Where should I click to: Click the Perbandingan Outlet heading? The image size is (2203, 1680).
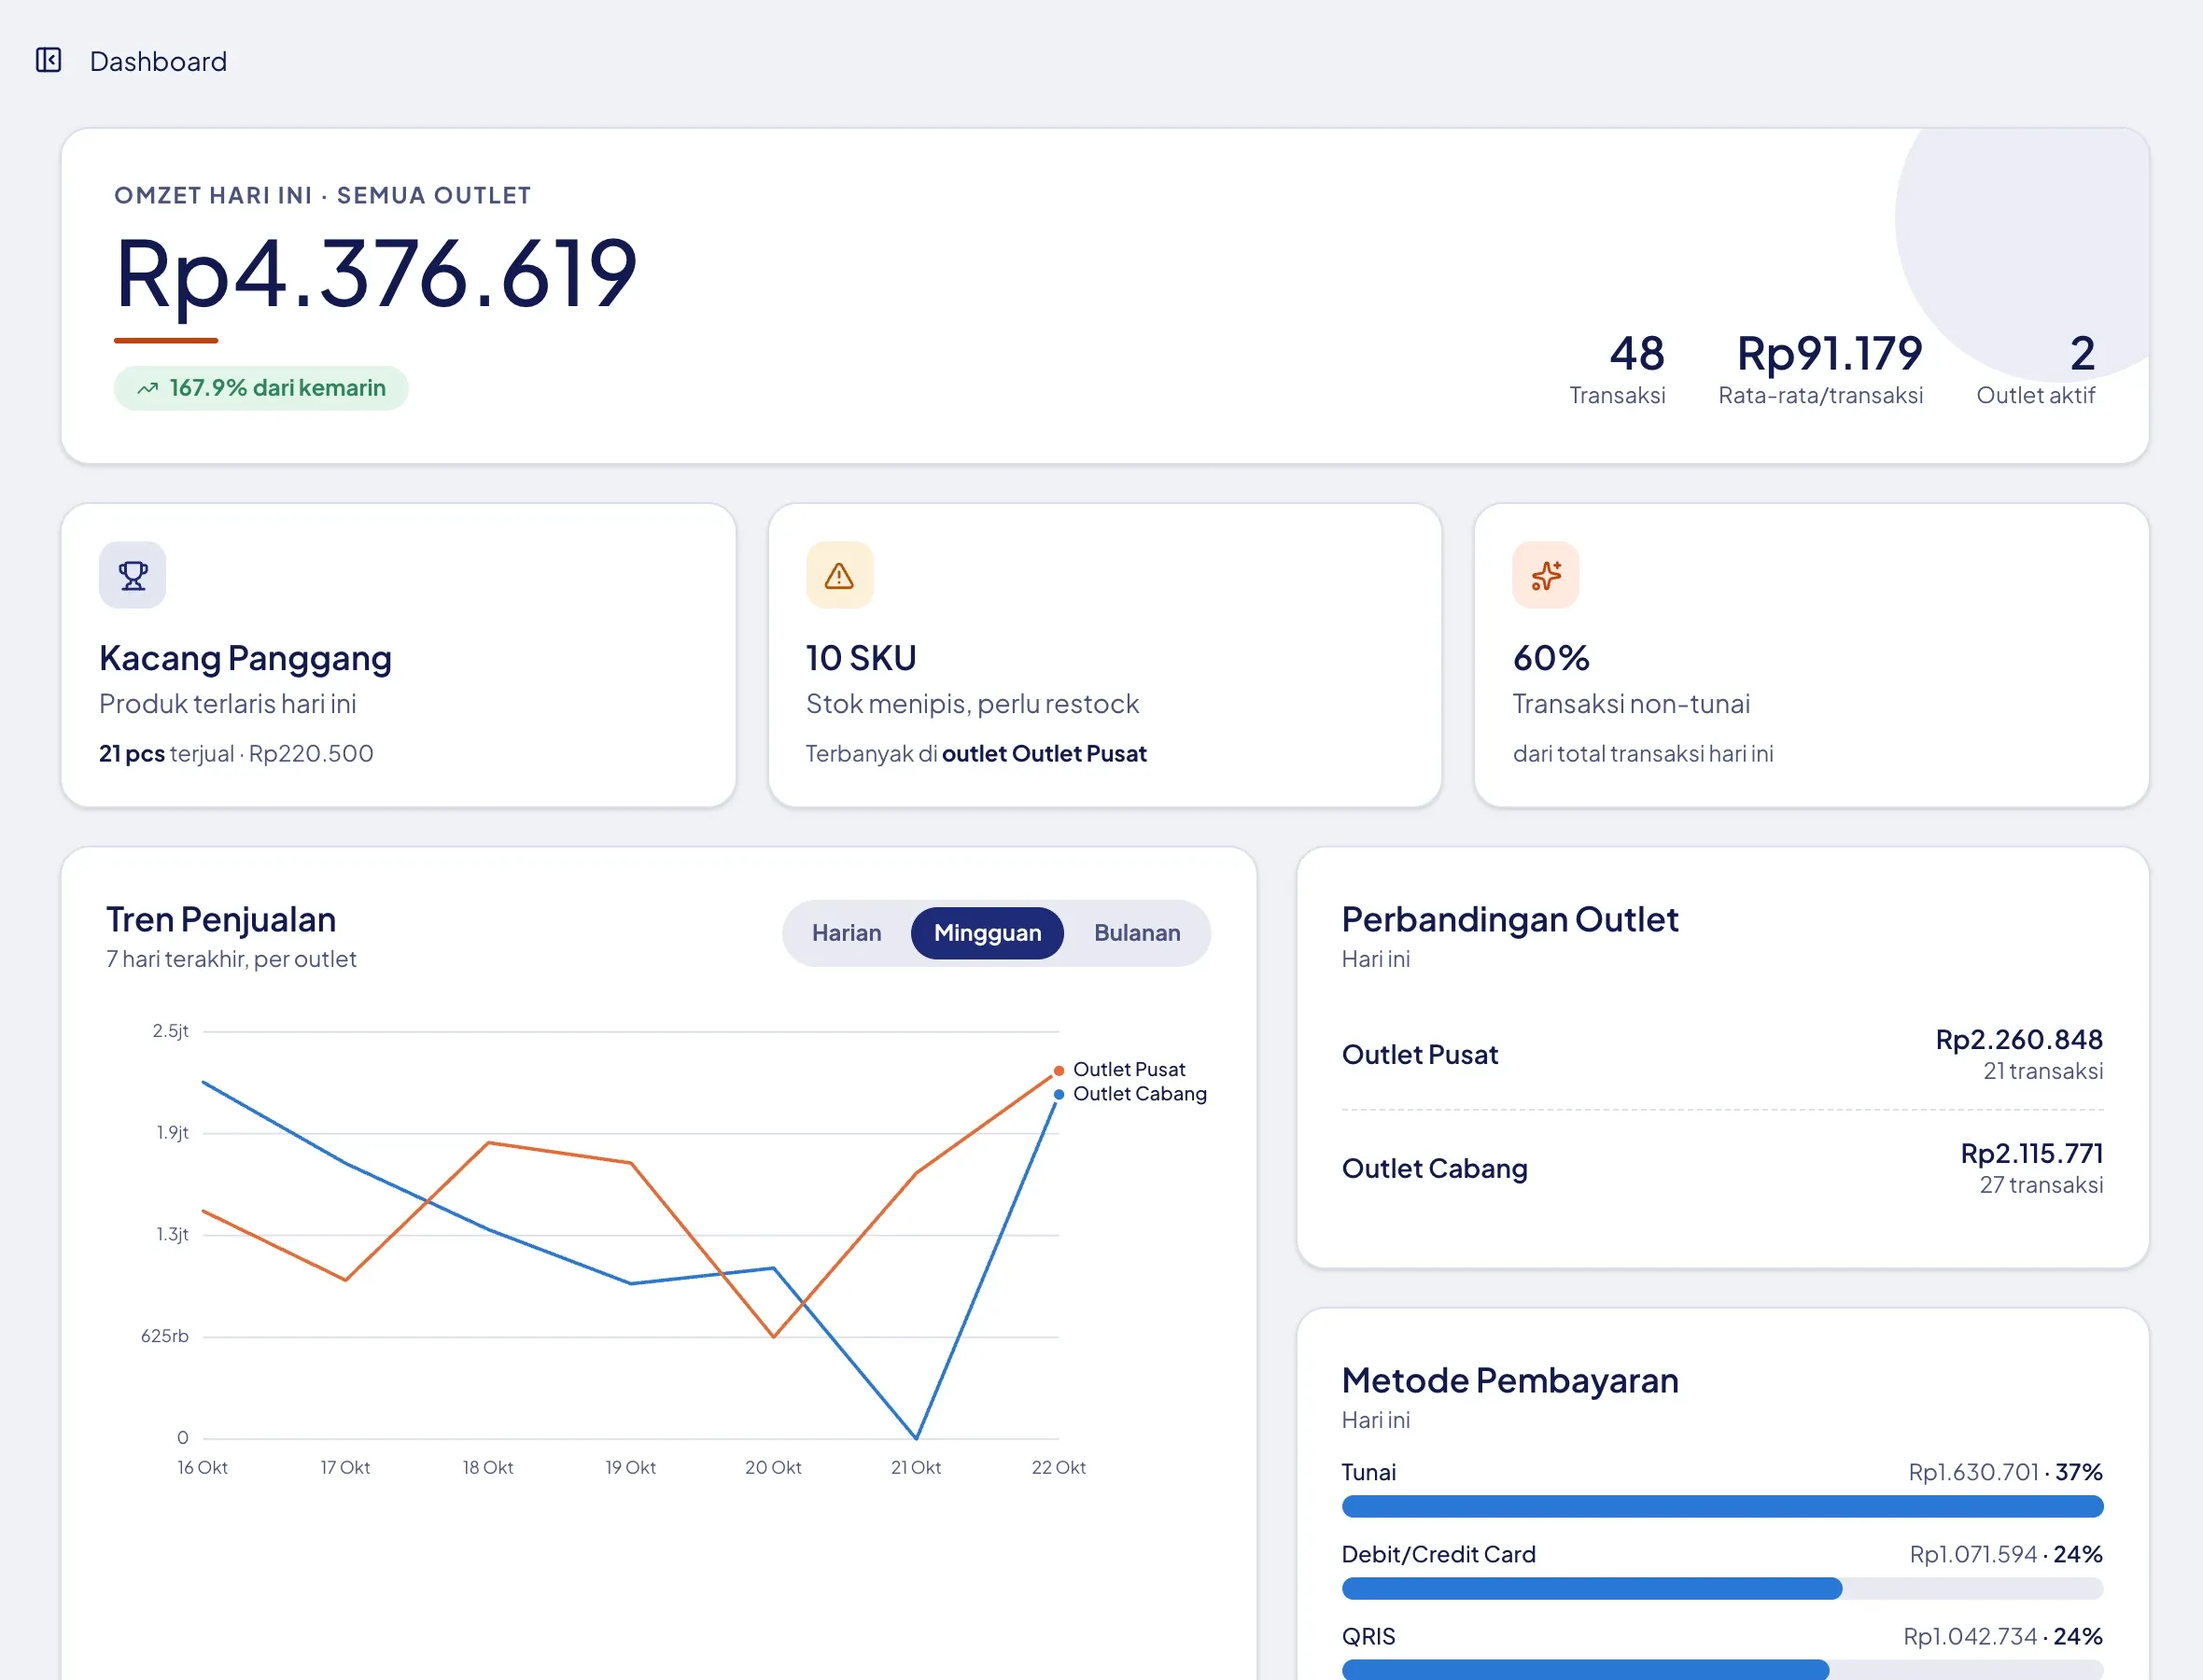click(1510, 920)
